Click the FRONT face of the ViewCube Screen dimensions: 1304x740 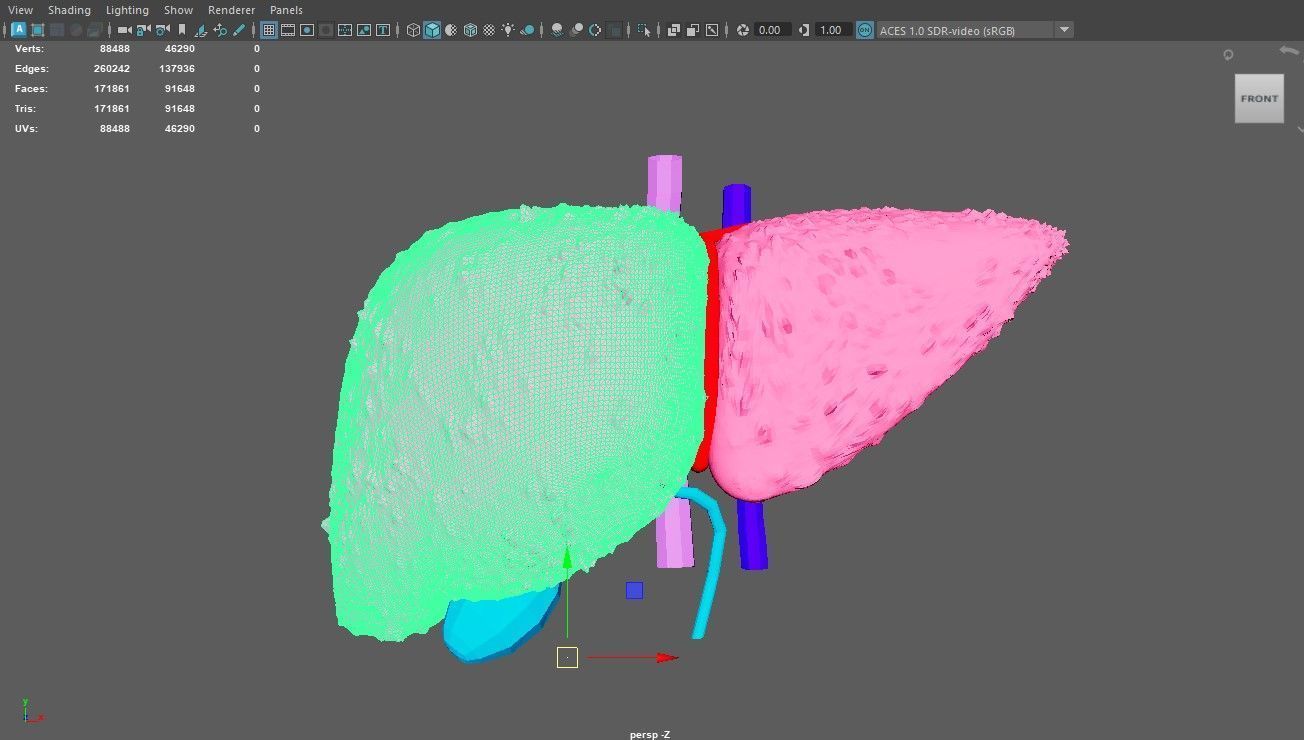click(x=1259, y=98)
